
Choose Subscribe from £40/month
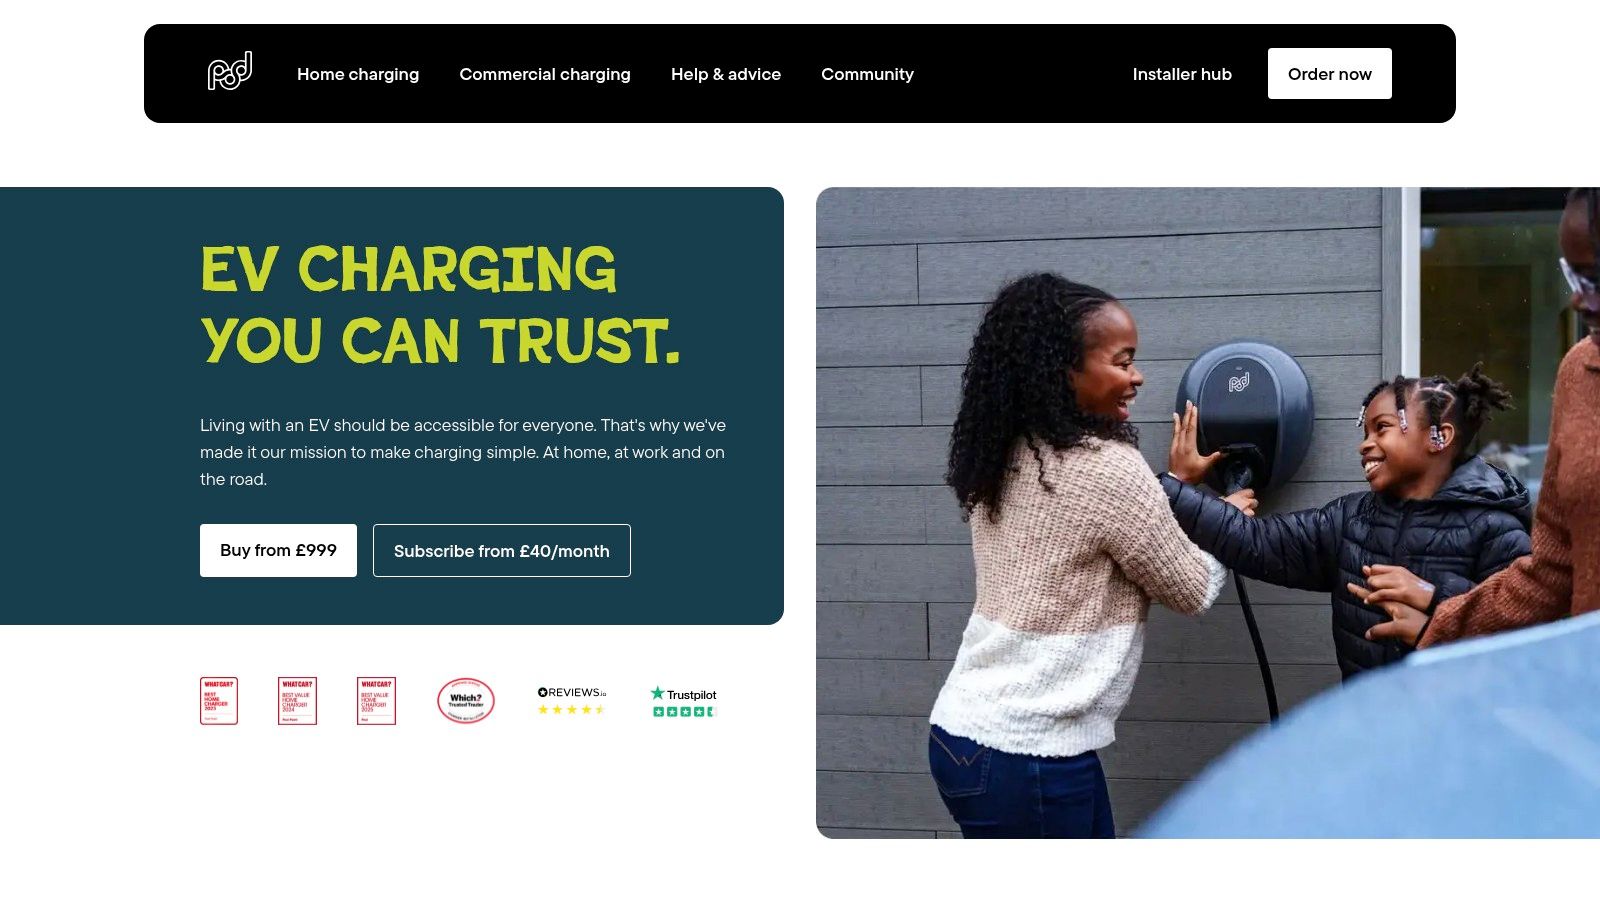(x=502, y=550)
